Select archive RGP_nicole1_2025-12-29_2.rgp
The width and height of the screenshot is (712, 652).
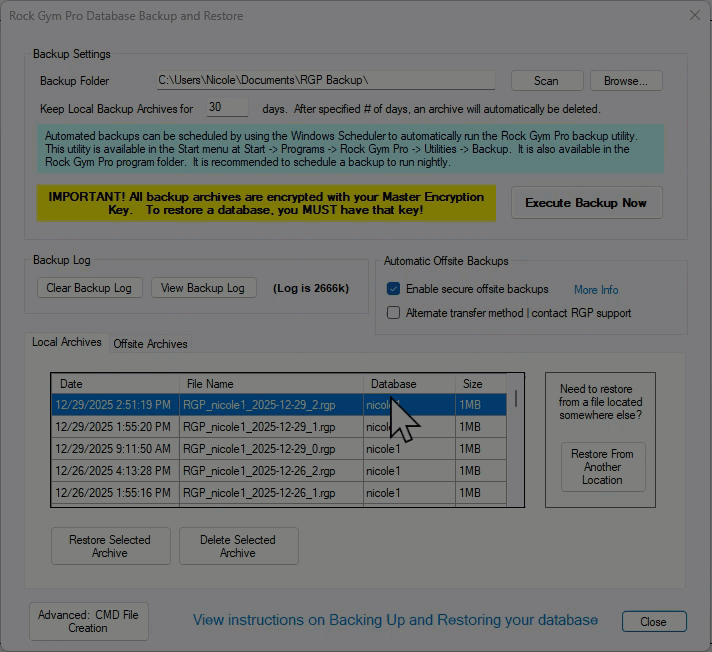(x=259, y=405)
